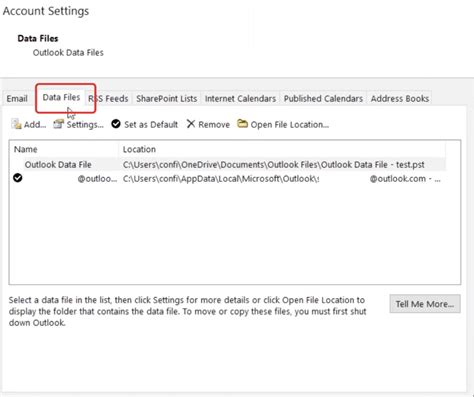The image size is (474, 397).
Task: Click the Remove X icon
Action: tap(191, 124)
